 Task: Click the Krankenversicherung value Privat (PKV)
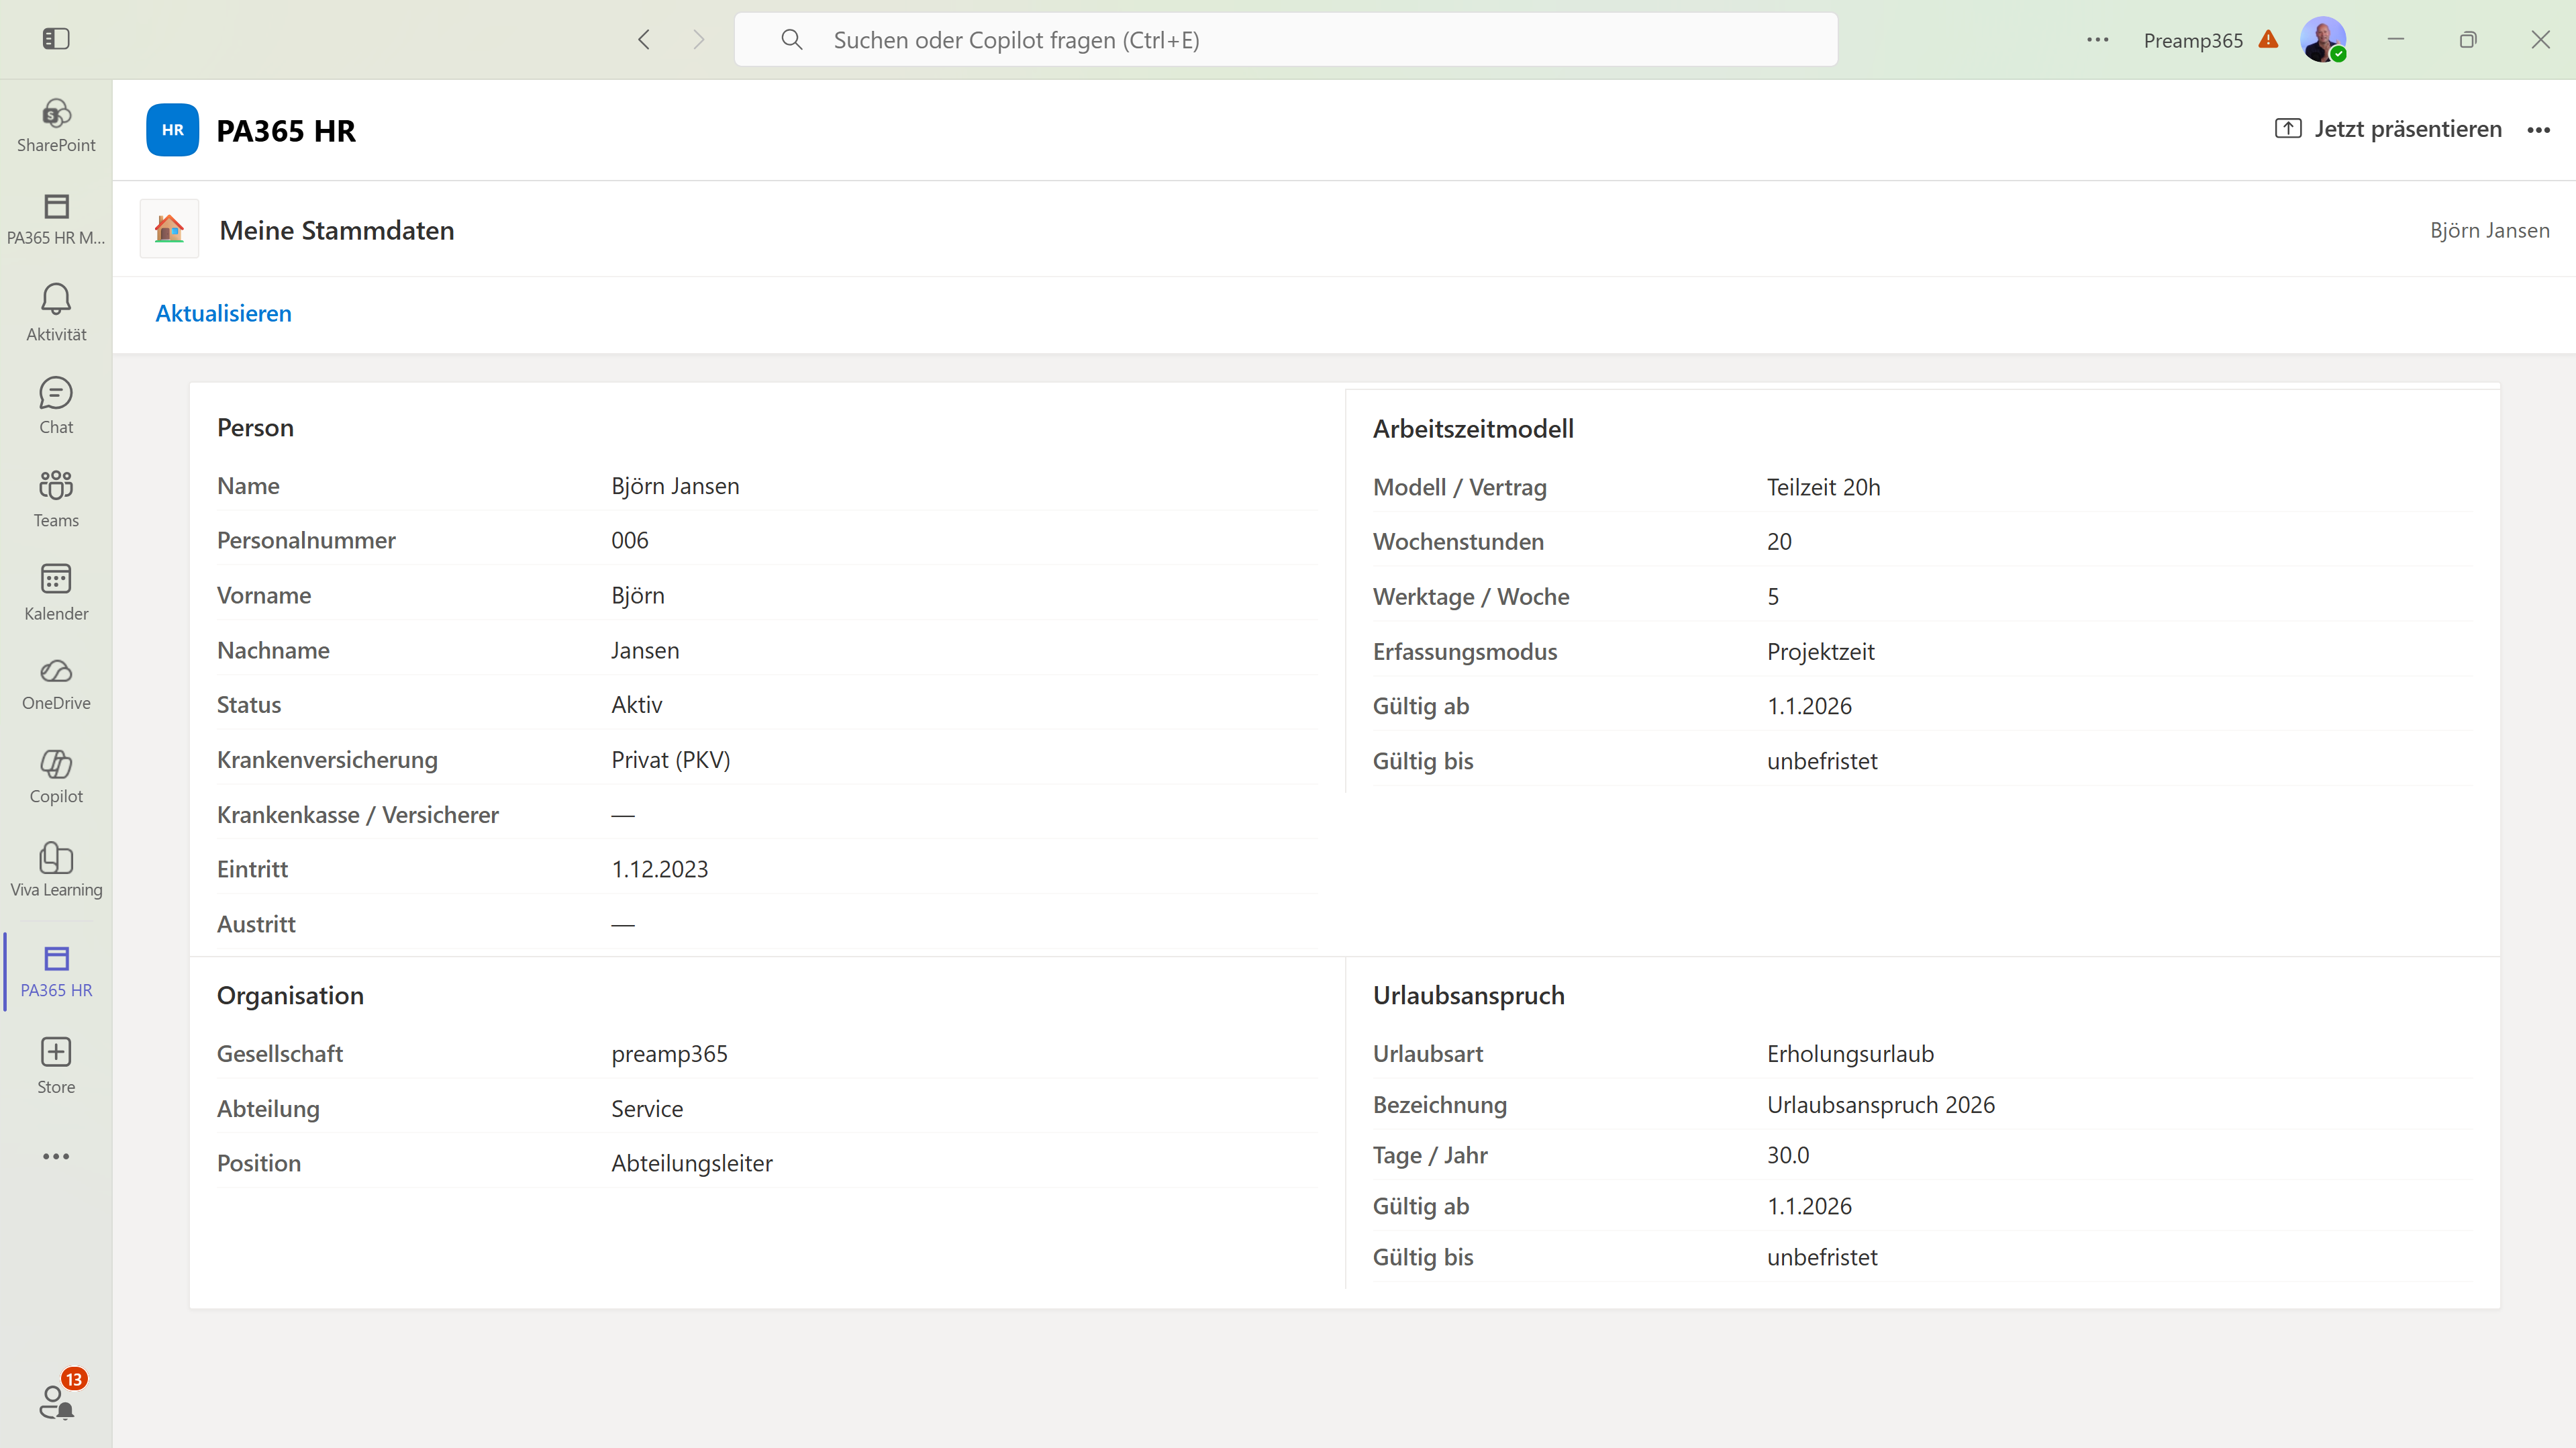tap(671, 760)
